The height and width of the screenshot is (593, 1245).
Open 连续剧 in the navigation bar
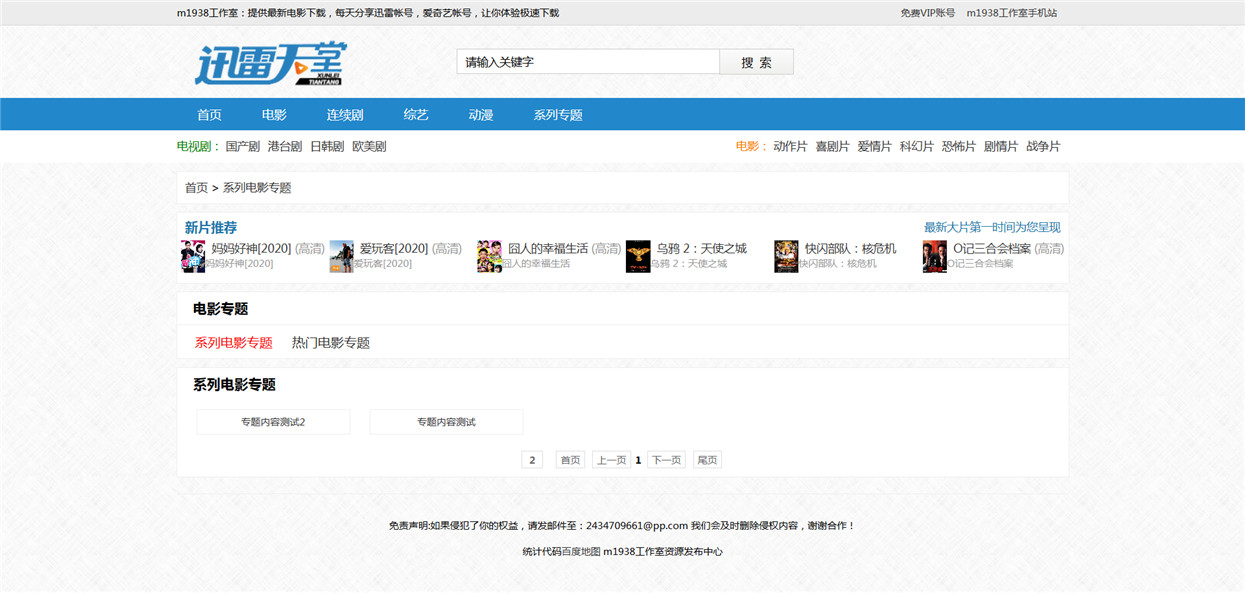[x=345, y=115]
